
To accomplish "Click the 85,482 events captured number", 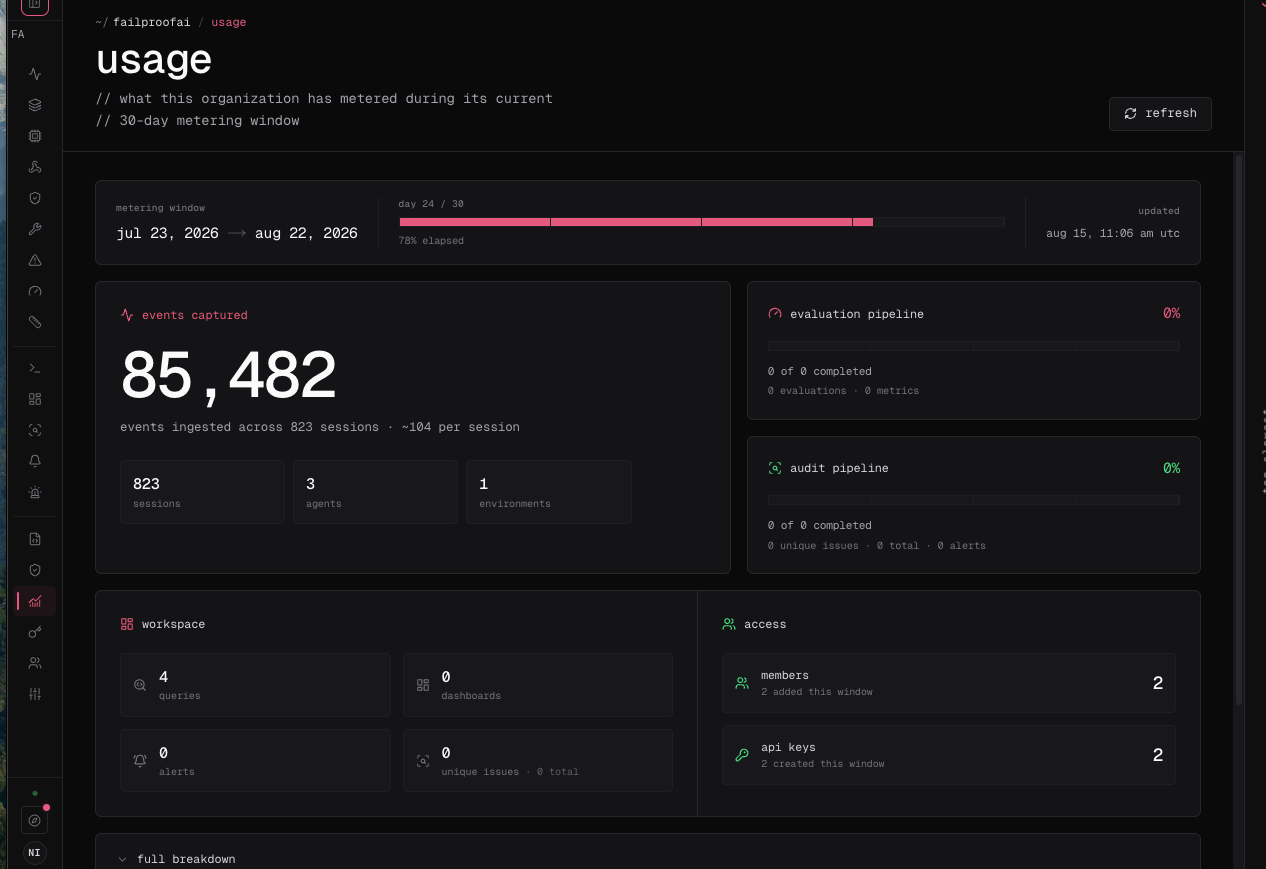I will pos(228,376).
